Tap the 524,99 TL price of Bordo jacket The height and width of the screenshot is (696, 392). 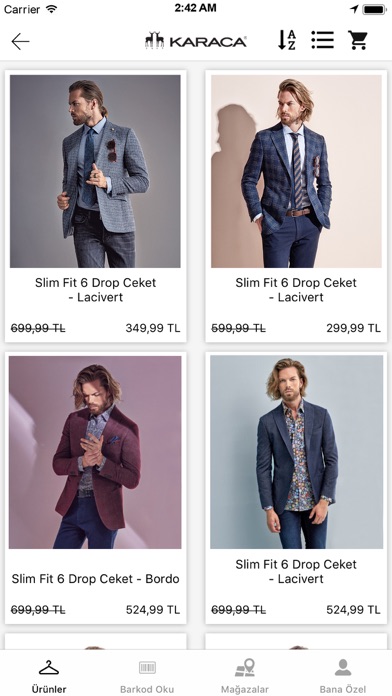[153, 610]
